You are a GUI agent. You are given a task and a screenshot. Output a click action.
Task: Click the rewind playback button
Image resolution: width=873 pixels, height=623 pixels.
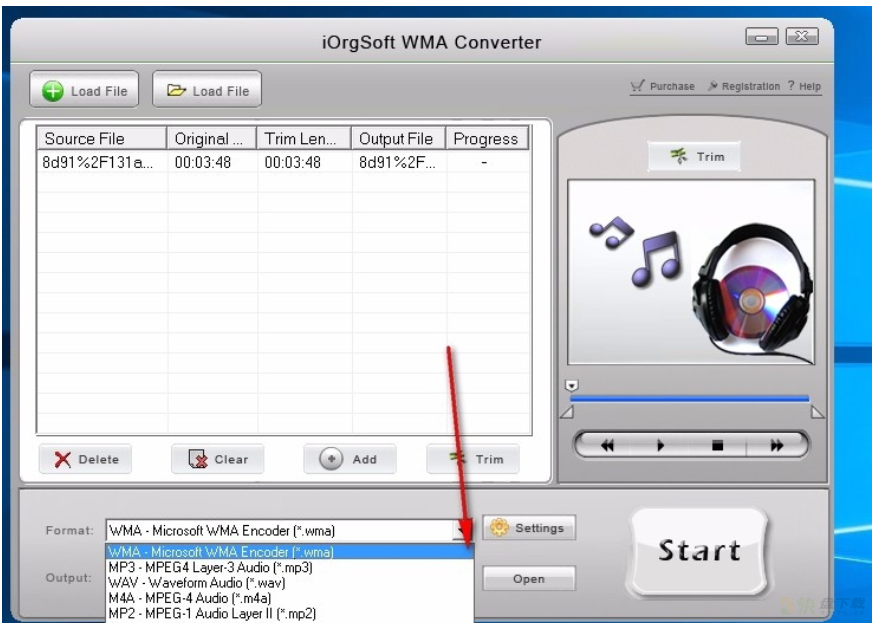[607, 445]
